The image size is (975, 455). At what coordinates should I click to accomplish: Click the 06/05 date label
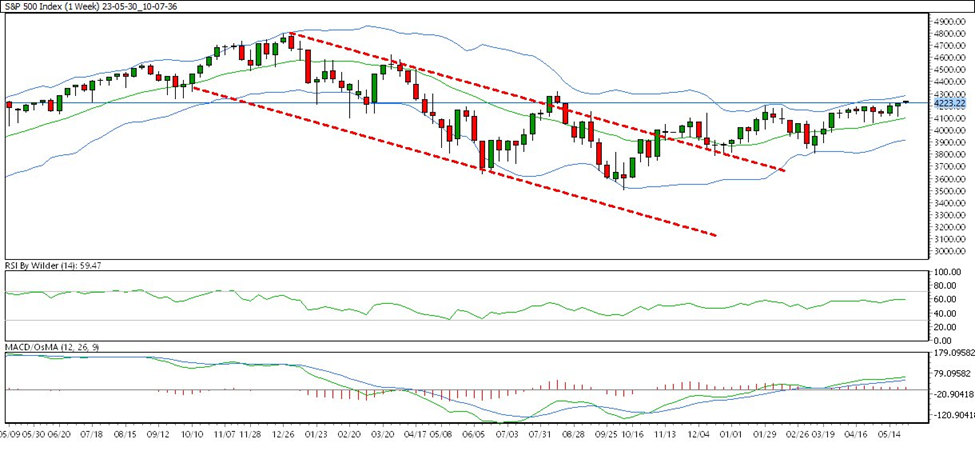pyautogui.click(x=474, y=432)
